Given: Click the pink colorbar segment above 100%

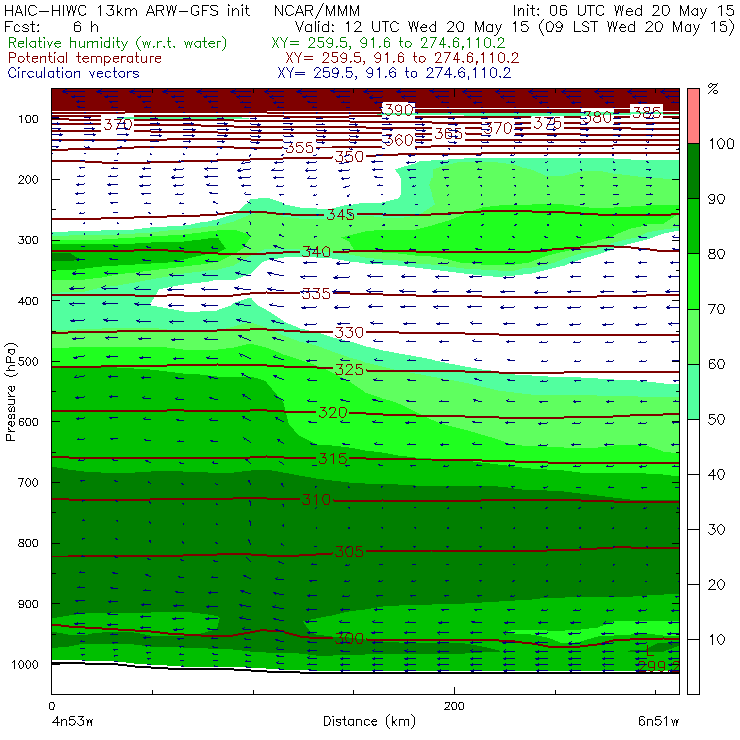Looking at the screenshot, I should [x=693, y=116].
